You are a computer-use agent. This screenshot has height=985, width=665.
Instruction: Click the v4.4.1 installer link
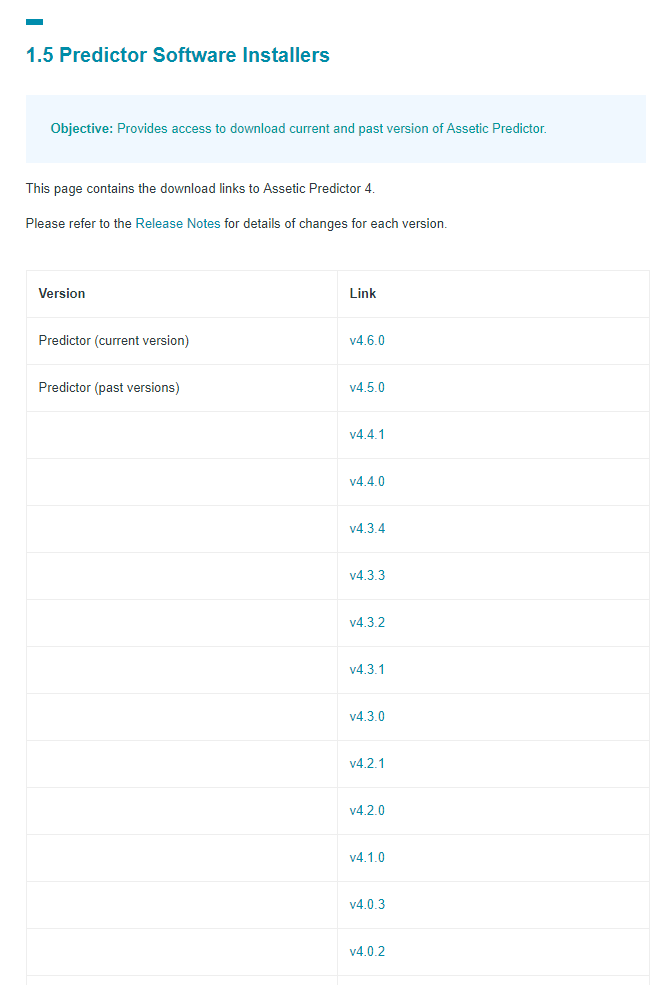point(367,435)
